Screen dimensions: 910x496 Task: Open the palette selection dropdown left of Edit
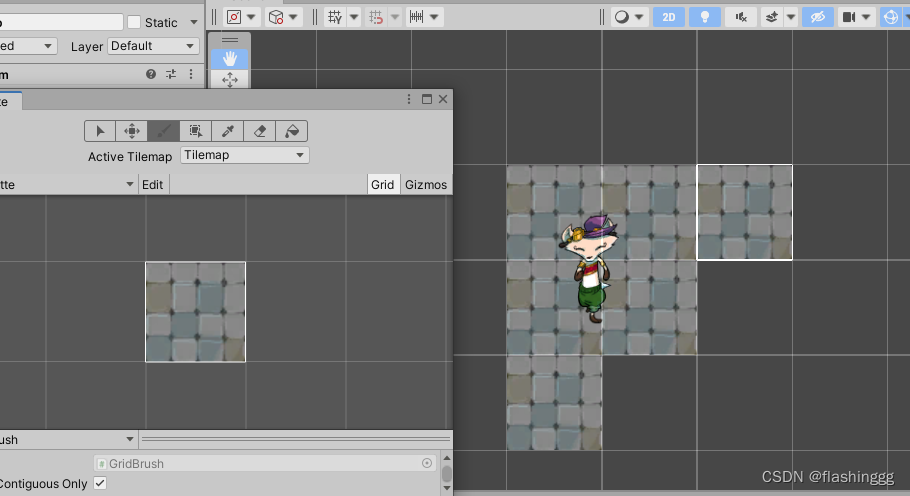tap(68, 184)
